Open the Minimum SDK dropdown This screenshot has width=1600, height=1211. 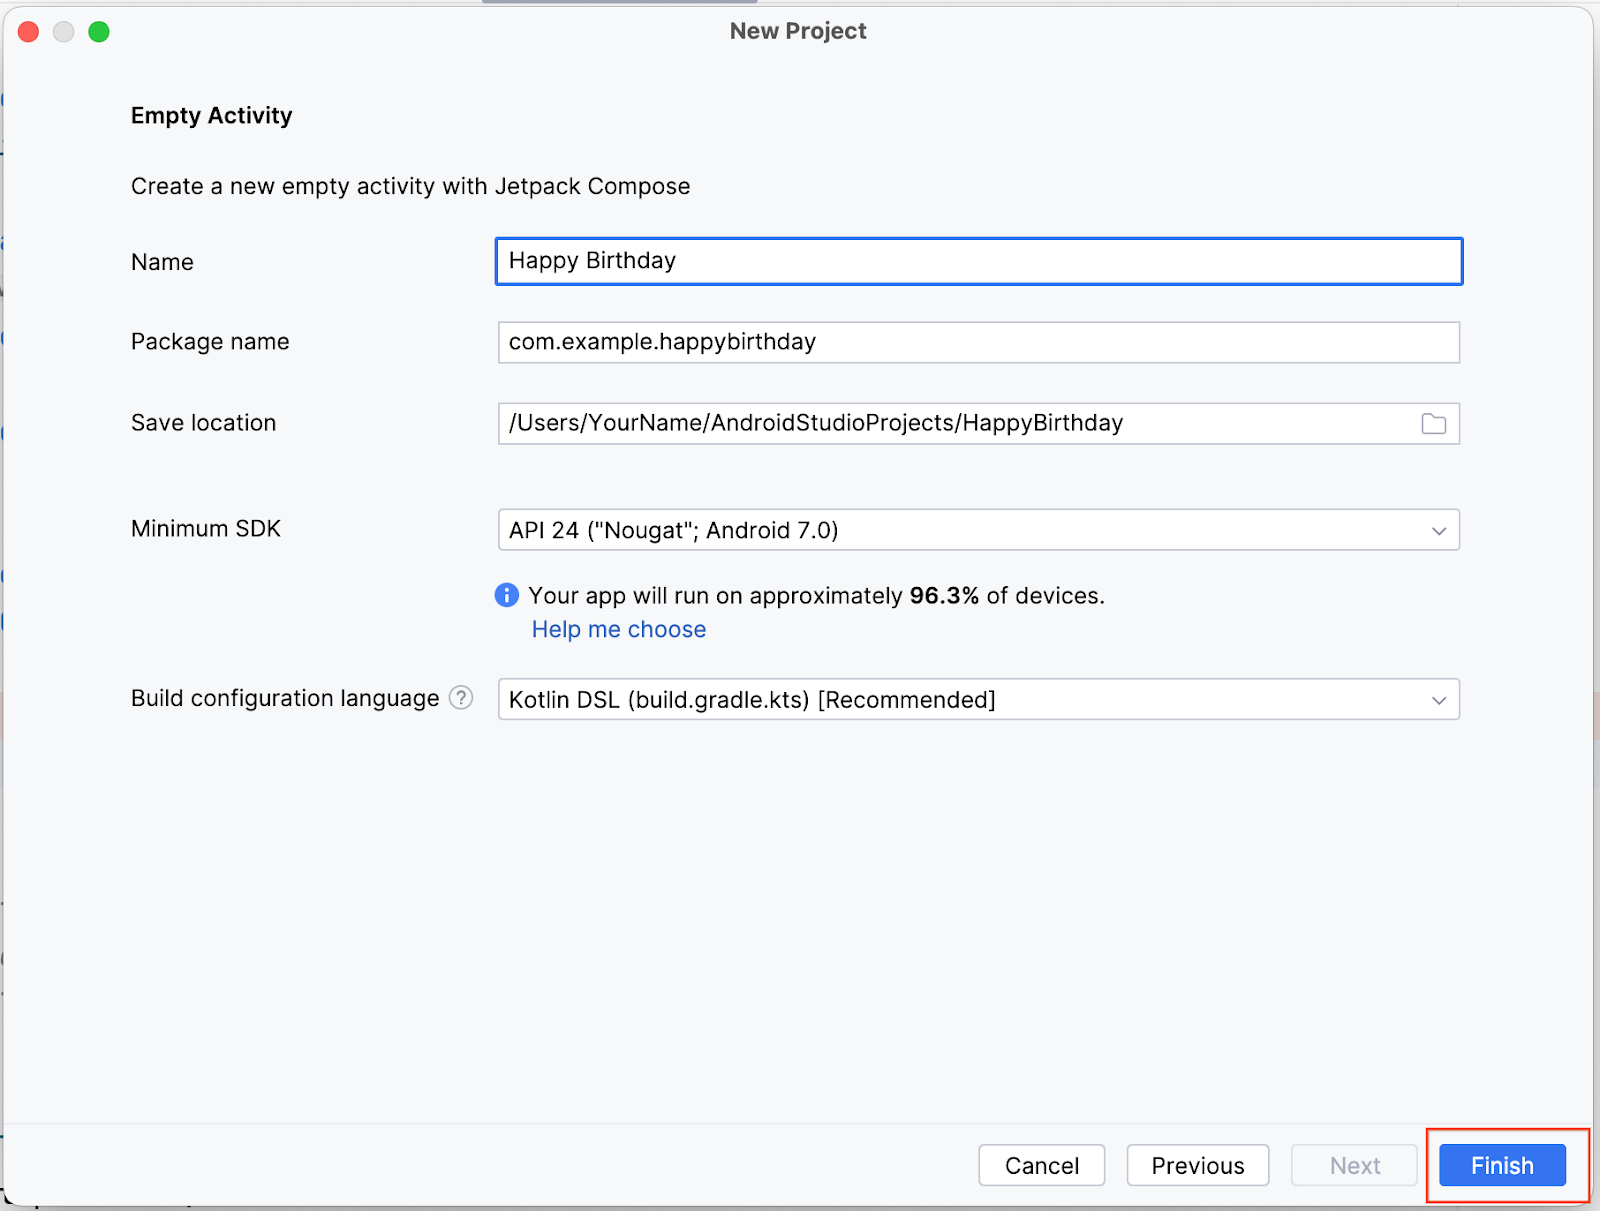coord(978,530)
